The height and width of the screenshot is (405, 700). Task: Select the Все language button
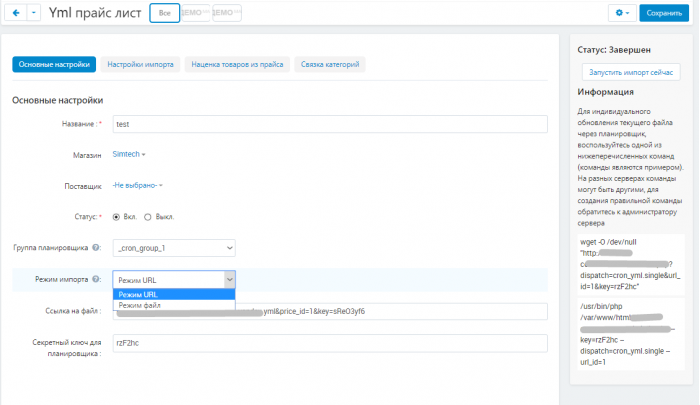click(x=165, y=13)
